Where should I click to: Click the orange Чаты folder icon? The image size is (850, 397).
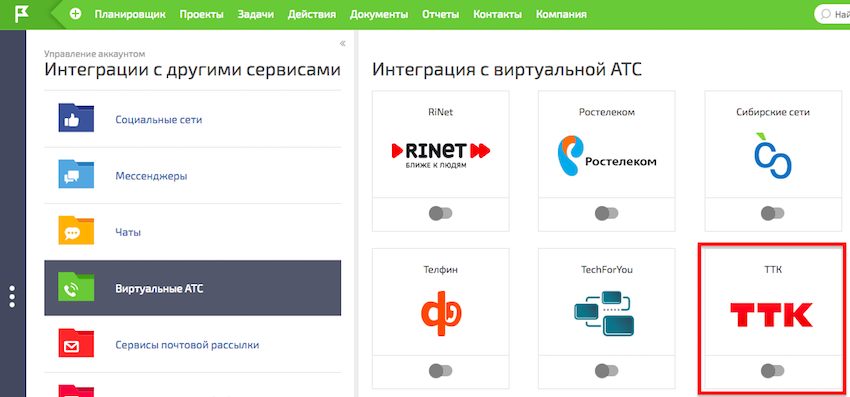click(76, 232)
